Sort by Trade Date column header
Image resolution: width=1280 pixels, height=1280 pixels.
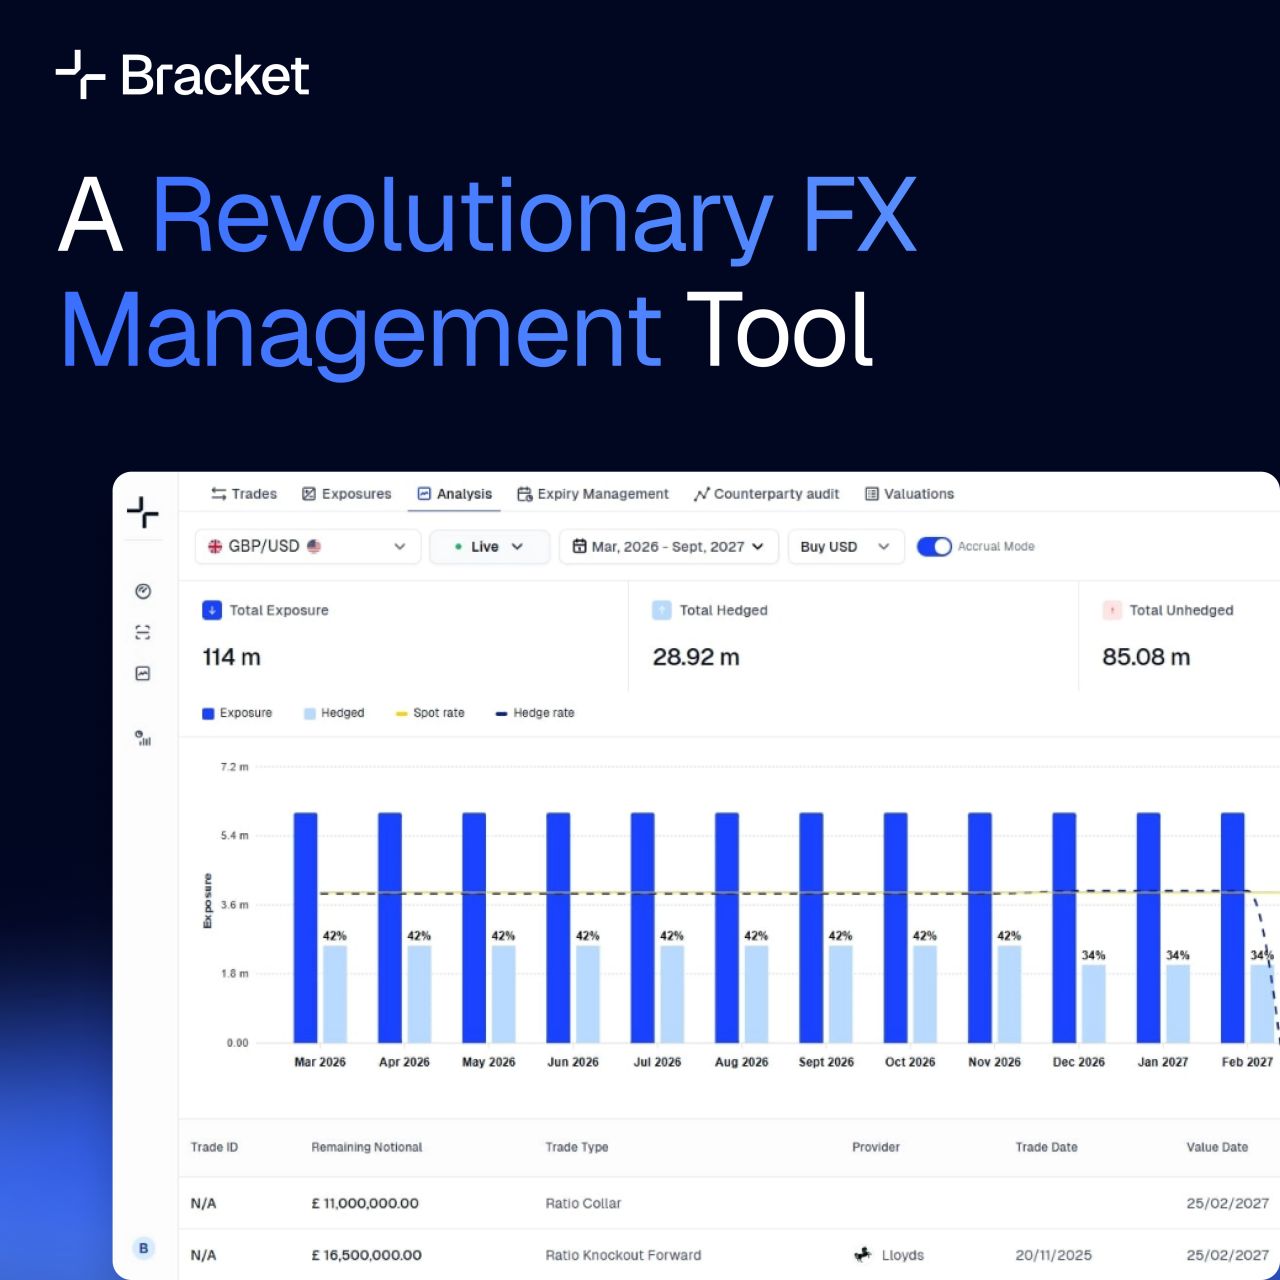[x=1046, y=1147]
